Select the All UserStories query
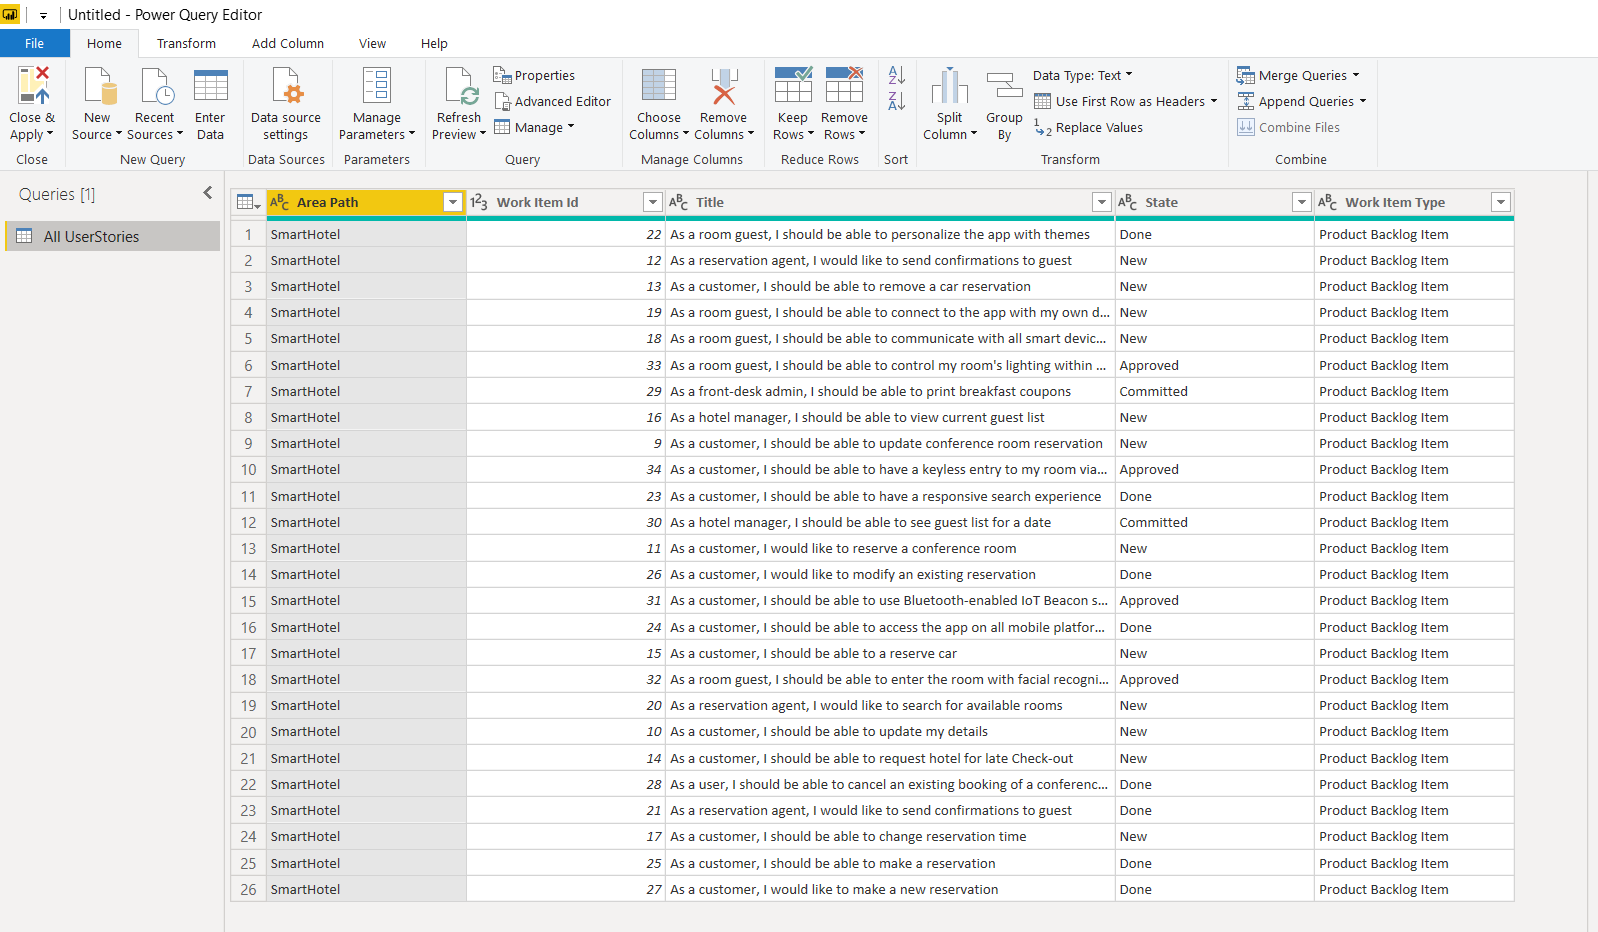 pos(113,236)
